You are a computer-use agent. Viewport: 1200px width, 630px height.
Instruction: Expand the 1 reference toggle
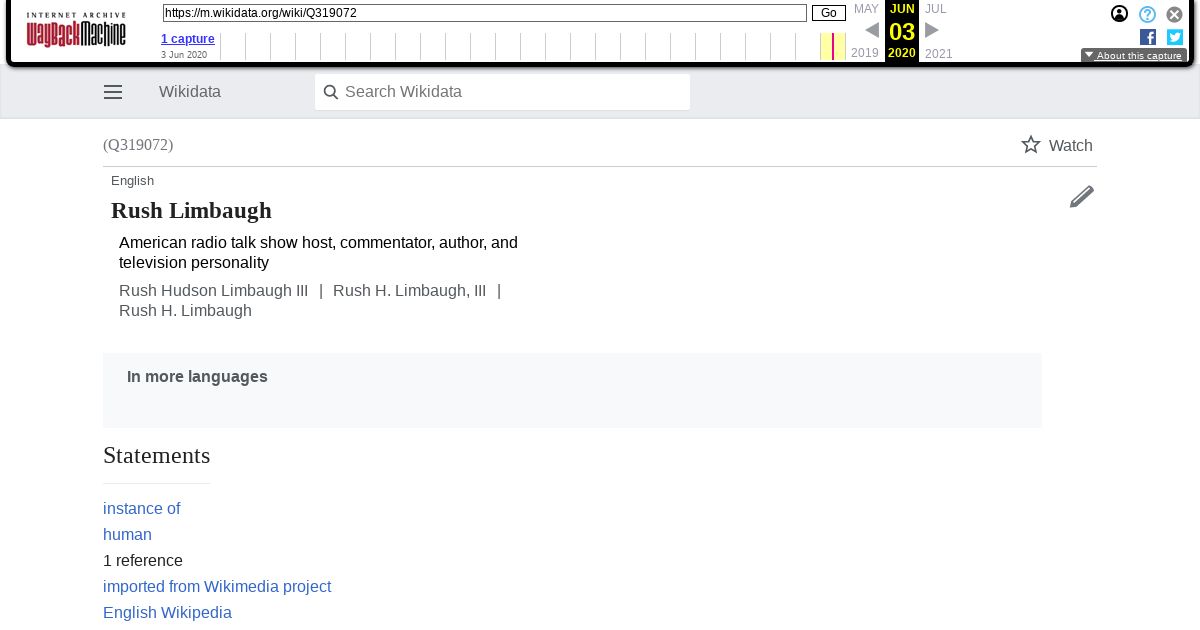tap(143, 560)
